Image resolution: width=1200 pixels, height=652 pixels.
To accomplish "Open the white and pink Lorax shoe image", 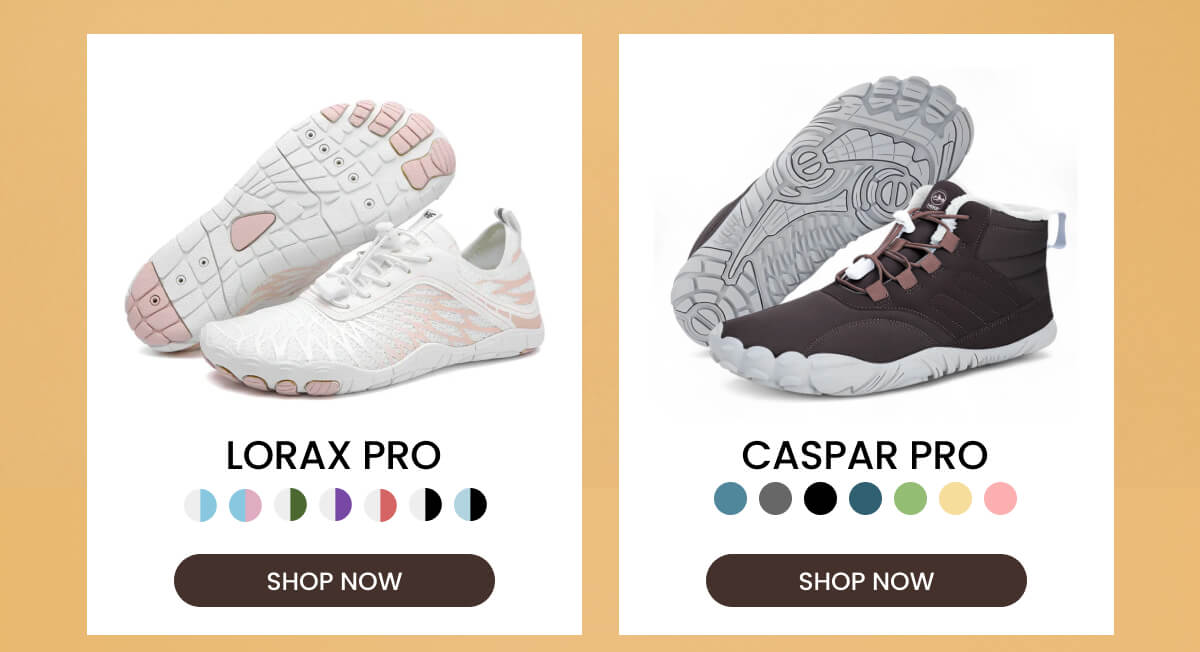I will 335,247.
